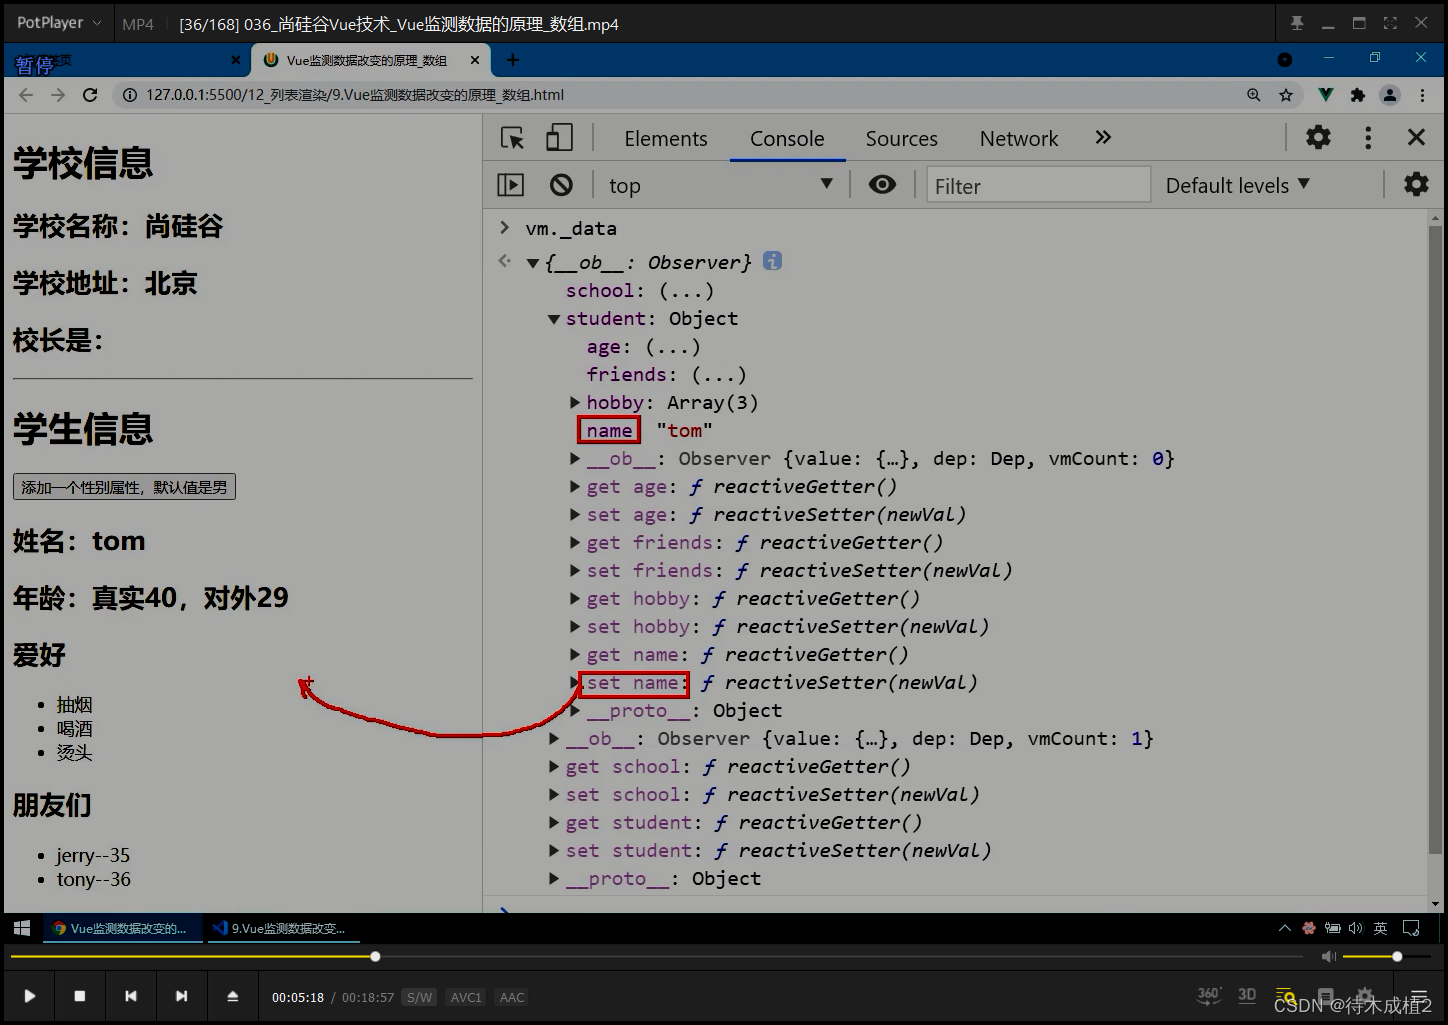Toggle 360° video mode
Screen dimensions: 1448x1025
(1209, 995)
